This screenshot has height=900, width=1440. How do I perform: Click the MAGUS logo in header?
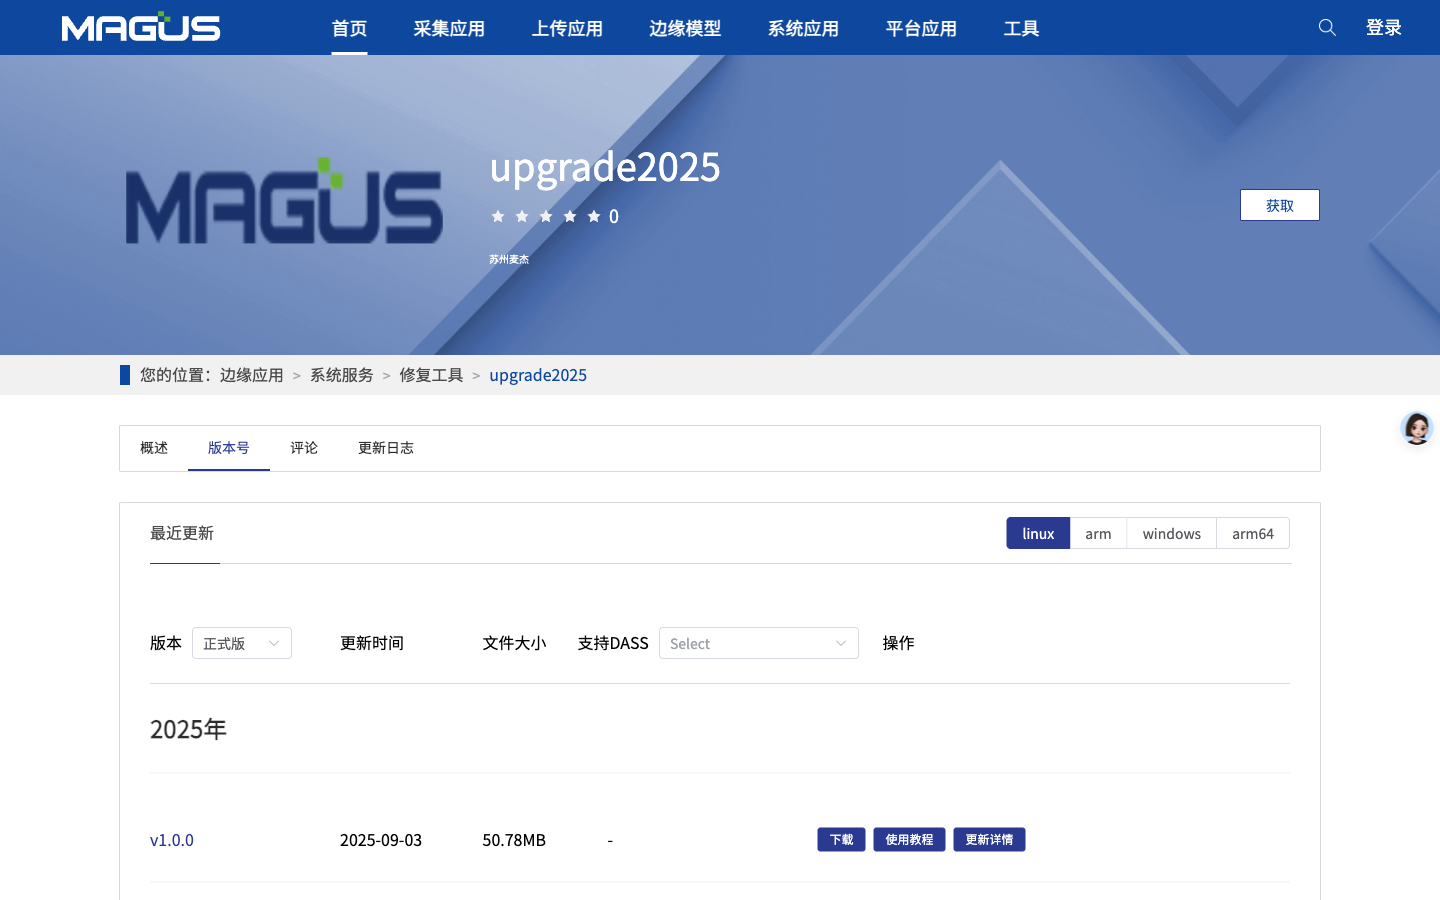click(141, 27)
